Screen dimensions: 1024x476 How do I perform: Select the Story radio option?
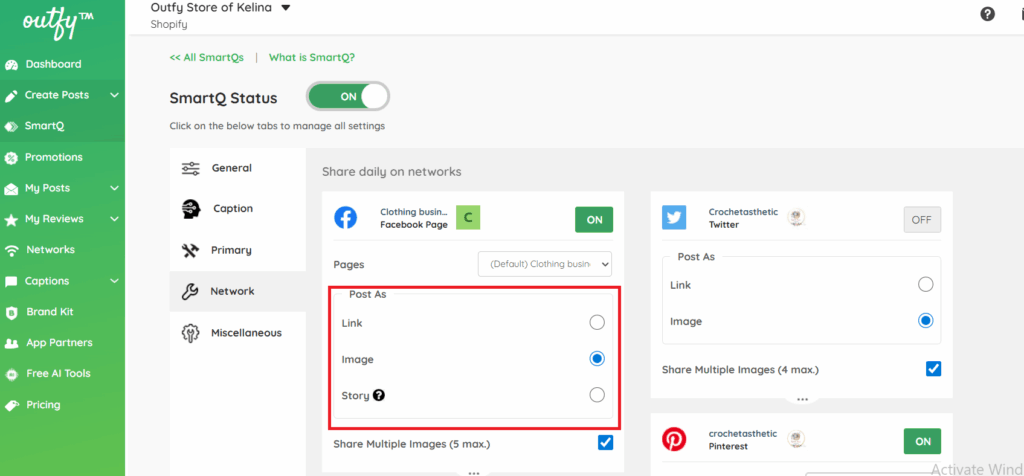point(597,395)
